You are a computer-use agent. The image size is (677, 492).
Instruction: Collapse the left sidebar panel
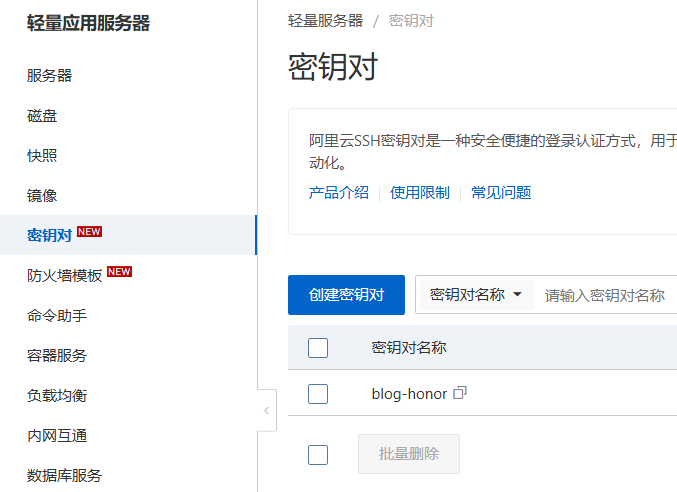point(266,411)
